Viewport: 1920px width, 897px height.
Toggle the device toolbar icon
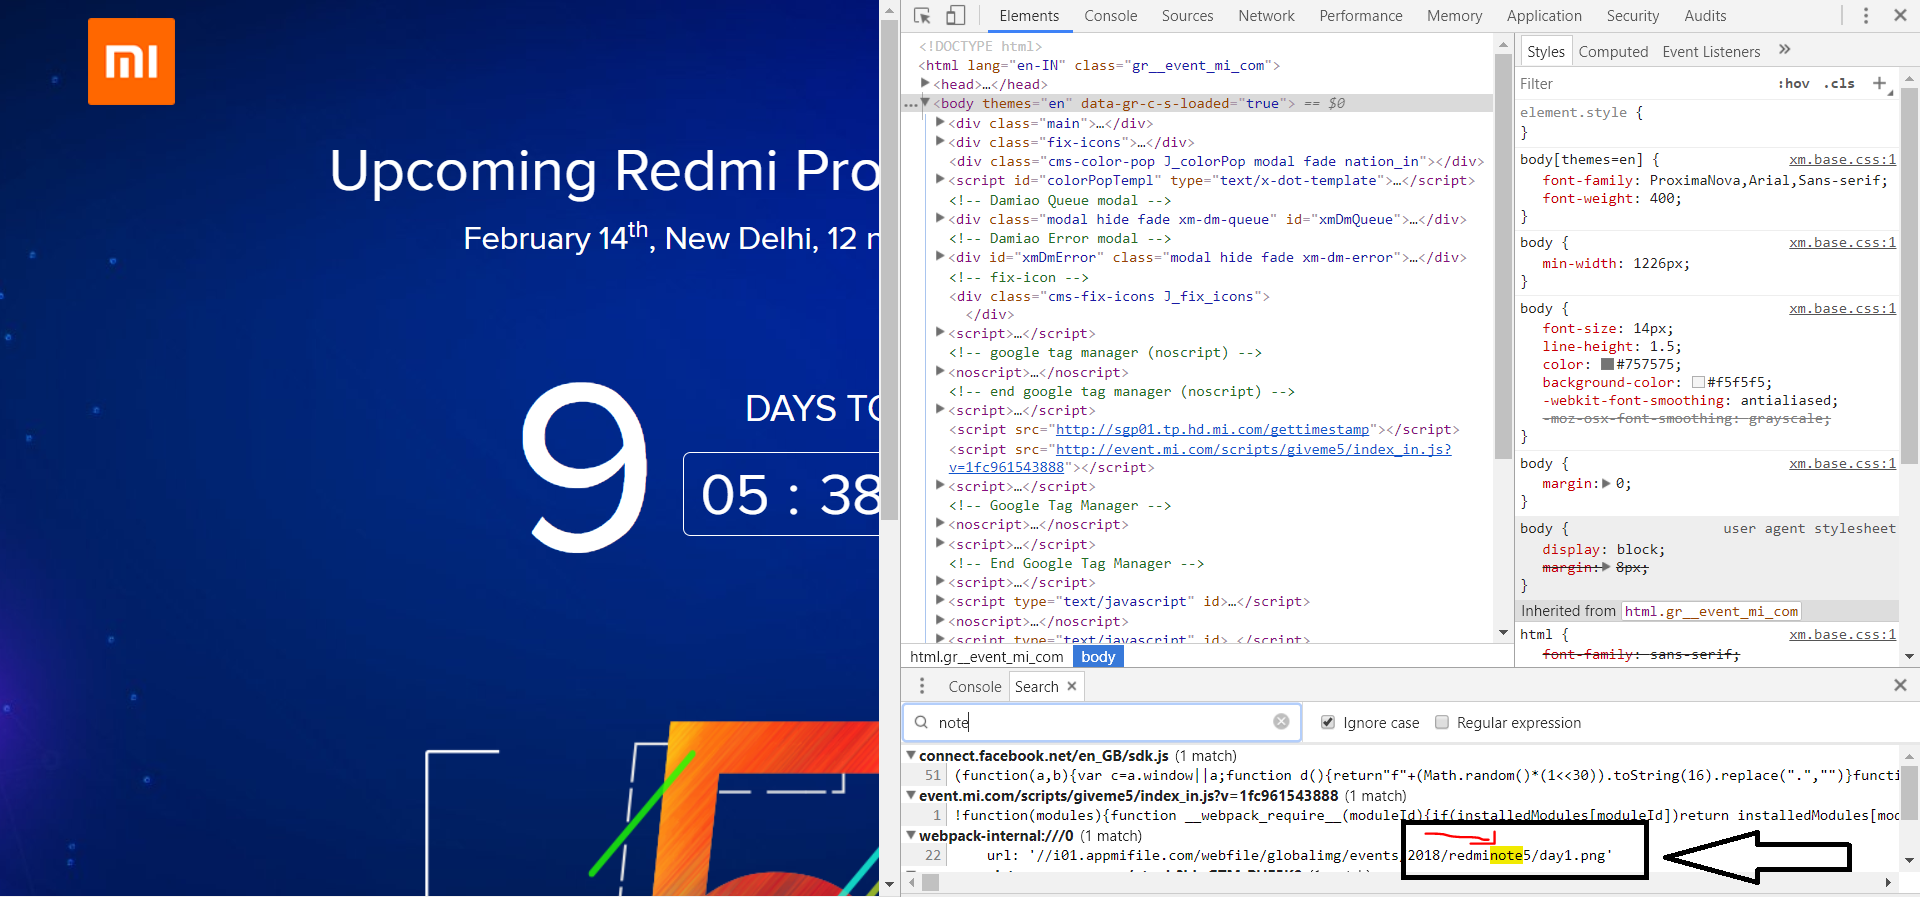point(955,16)
